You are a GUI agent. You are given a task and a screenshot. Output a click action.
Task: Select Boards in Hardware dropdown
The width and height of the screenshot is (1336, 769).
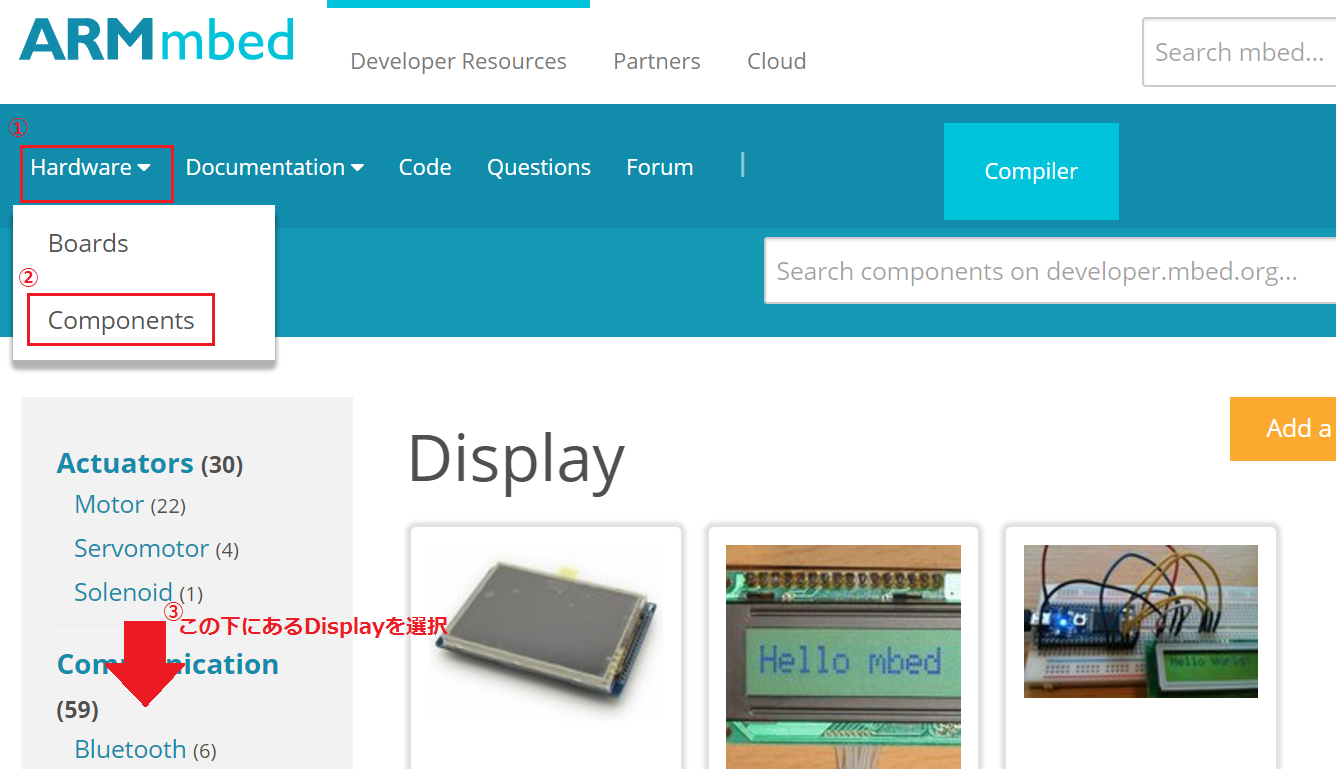(88, 243)
